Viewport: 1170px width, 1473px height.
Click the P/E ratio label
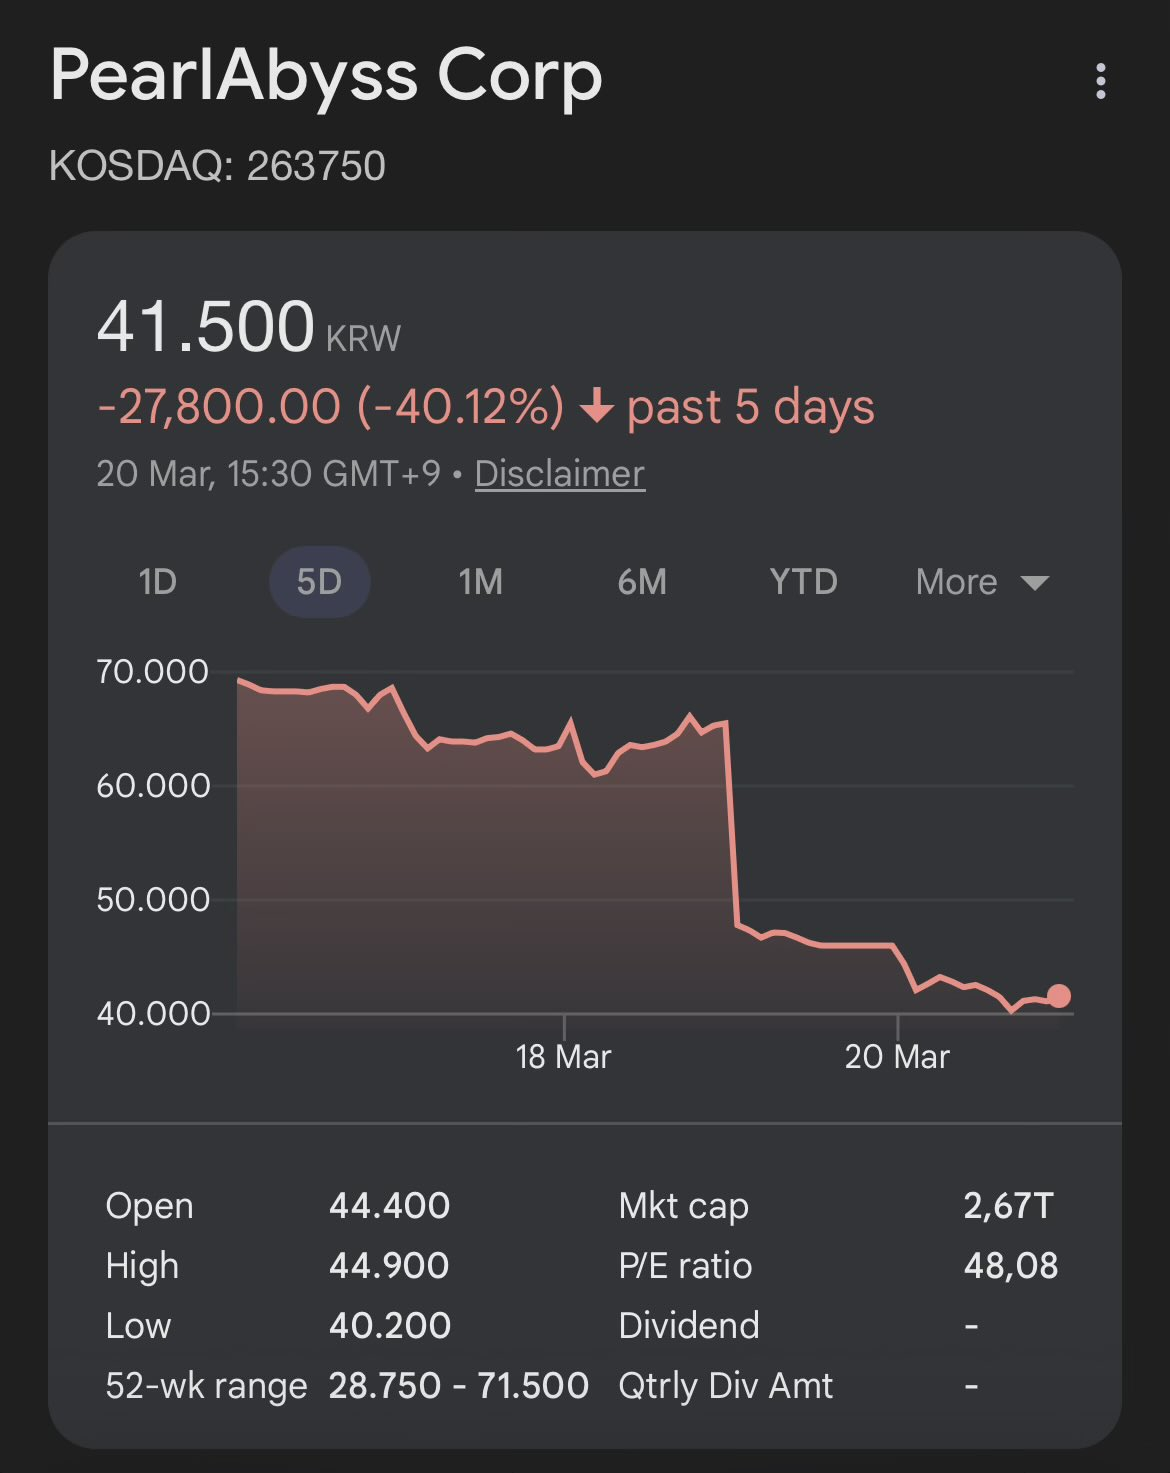click(685, 1266)
